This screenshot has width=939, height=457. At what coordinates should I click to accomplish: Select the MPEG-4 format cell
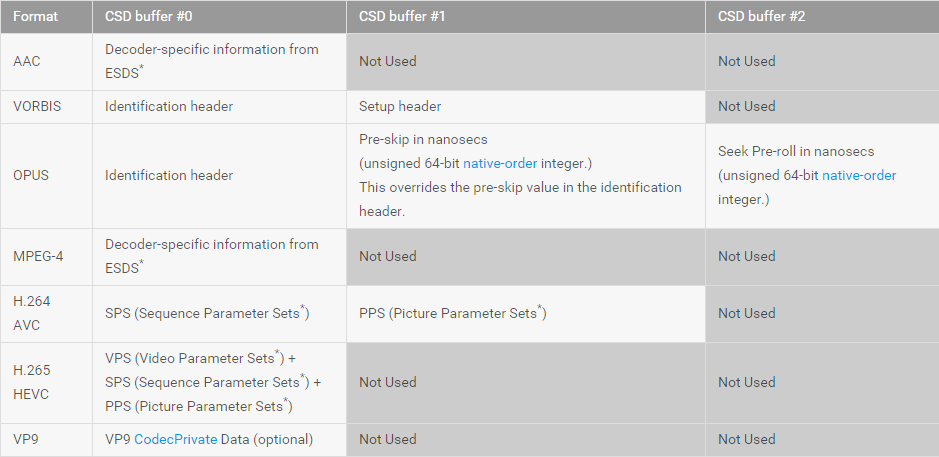pos(46,256)
